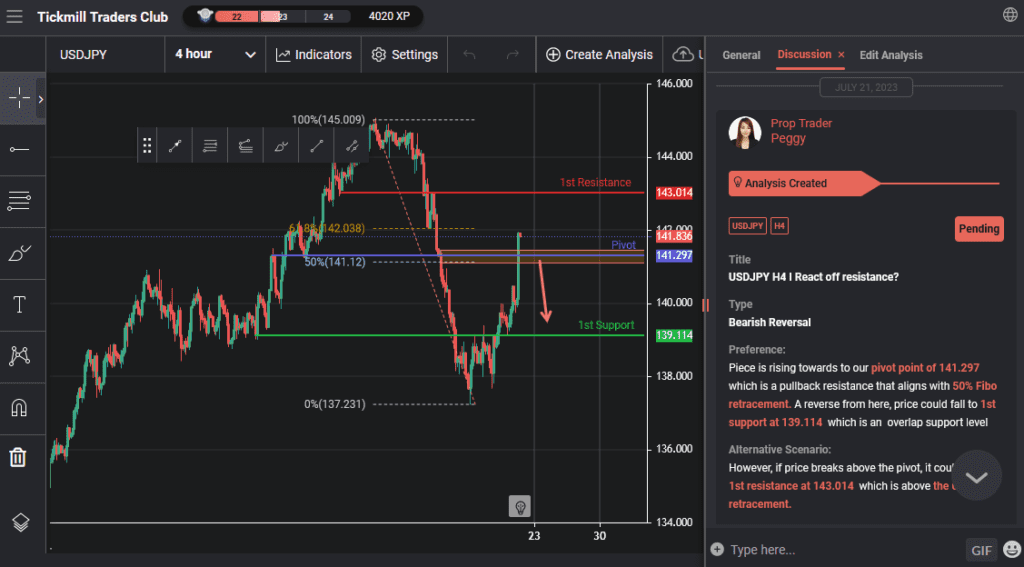This screenshot has width=1024, height=567.
Task: Click the 0%(137.231) Fibonacci label
Action: (334, 404)
